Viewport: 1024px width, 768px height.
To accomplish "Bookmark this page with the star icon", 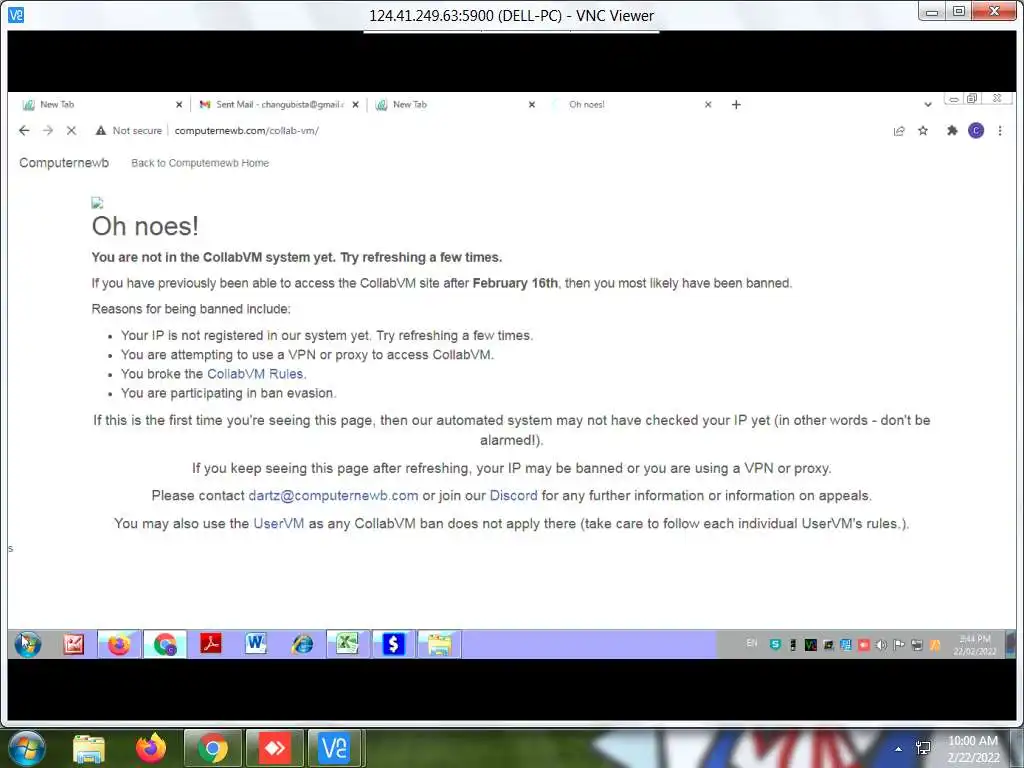I will pyautogui.click(x=923, y=131).
